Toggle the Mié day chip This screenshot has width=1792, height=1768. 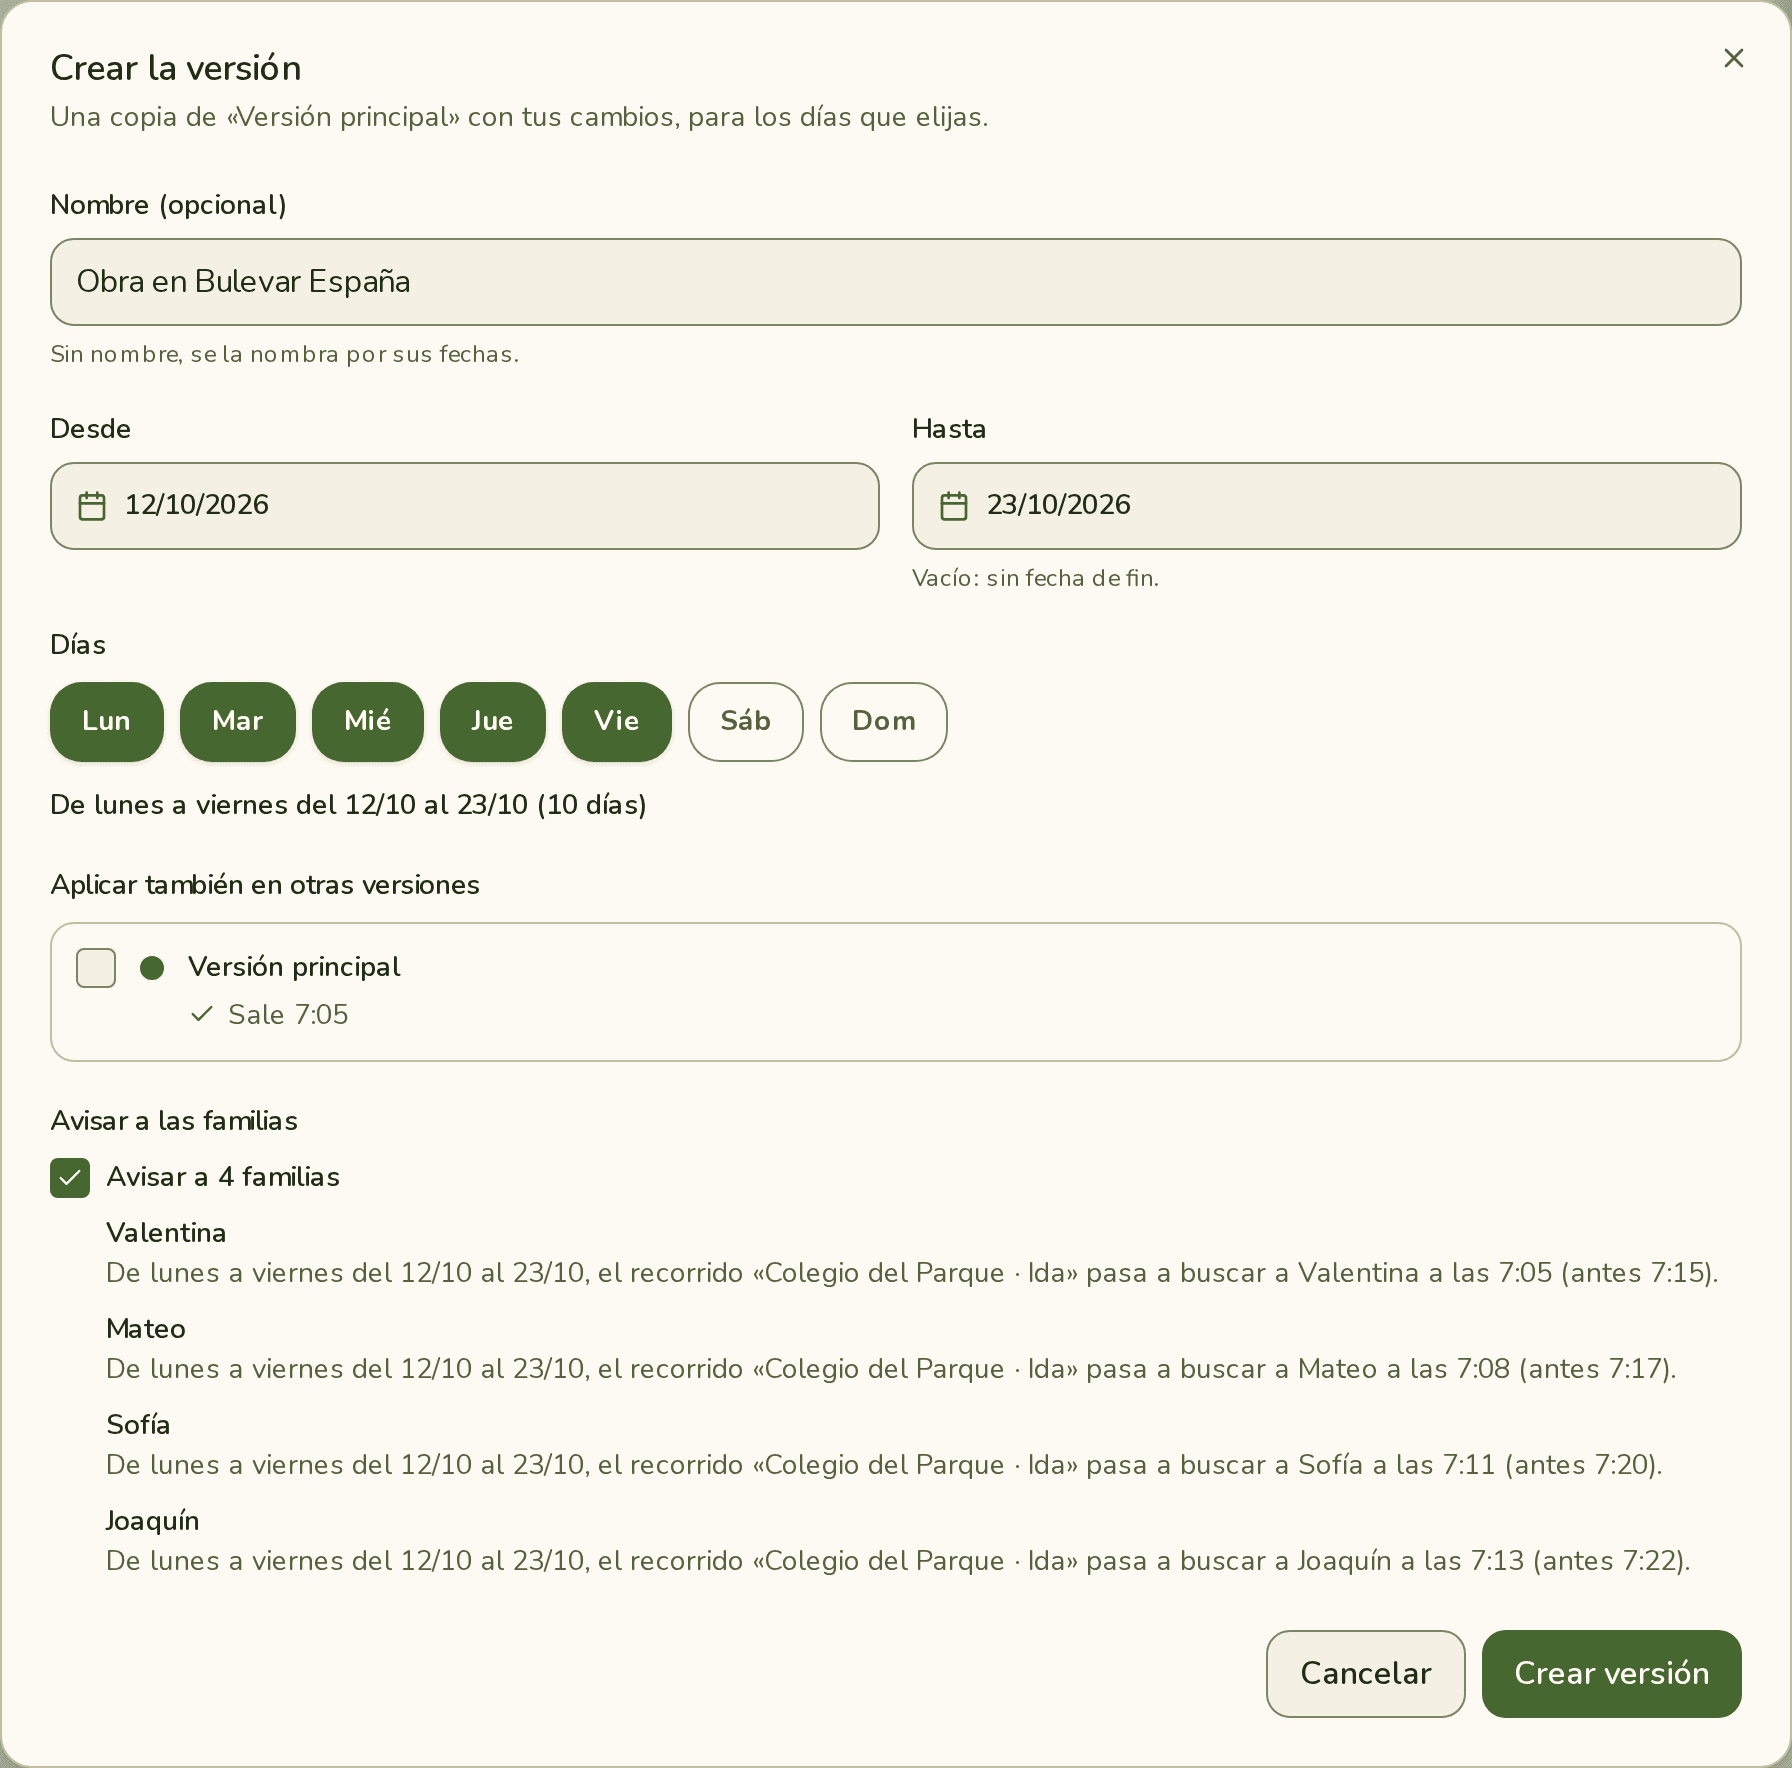point(368,722)
